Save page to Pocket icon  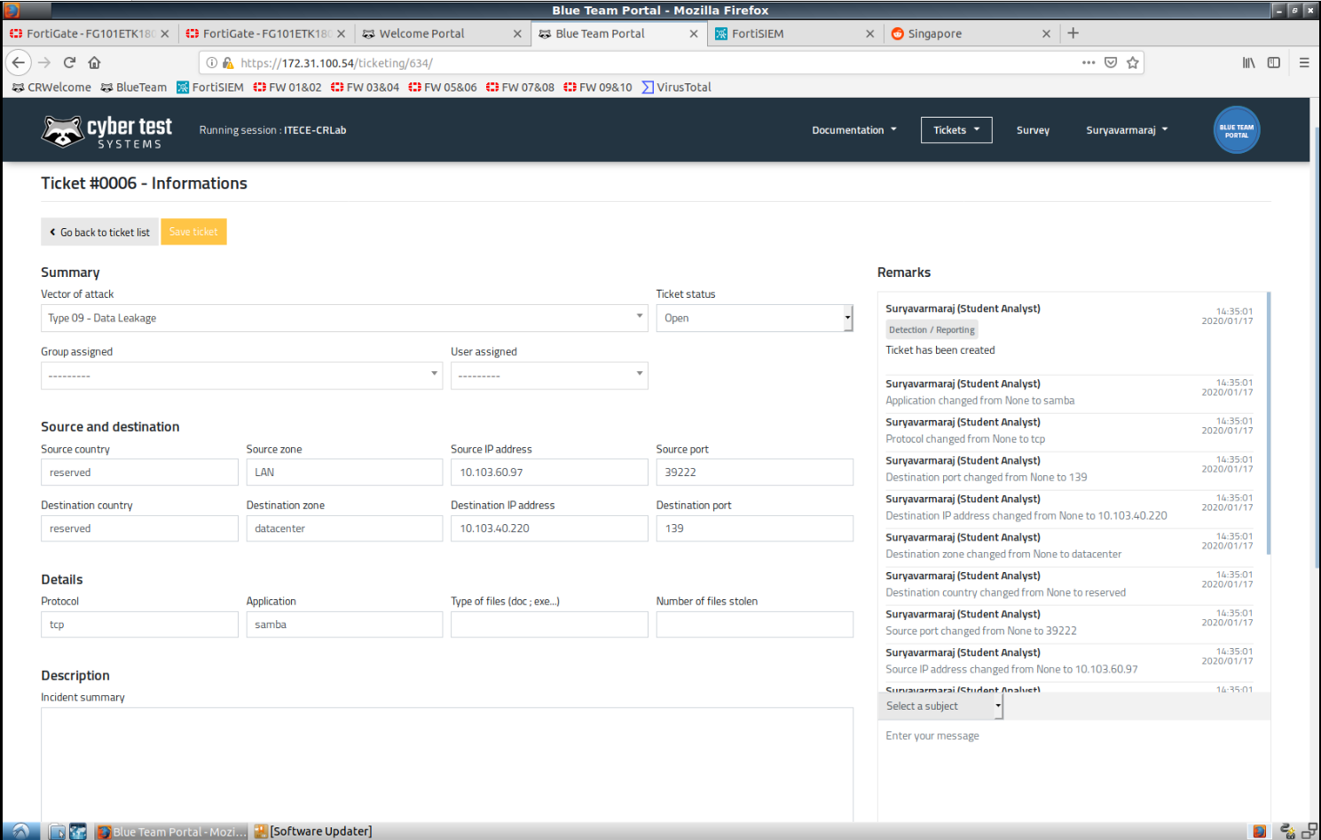click(1110, 62)
